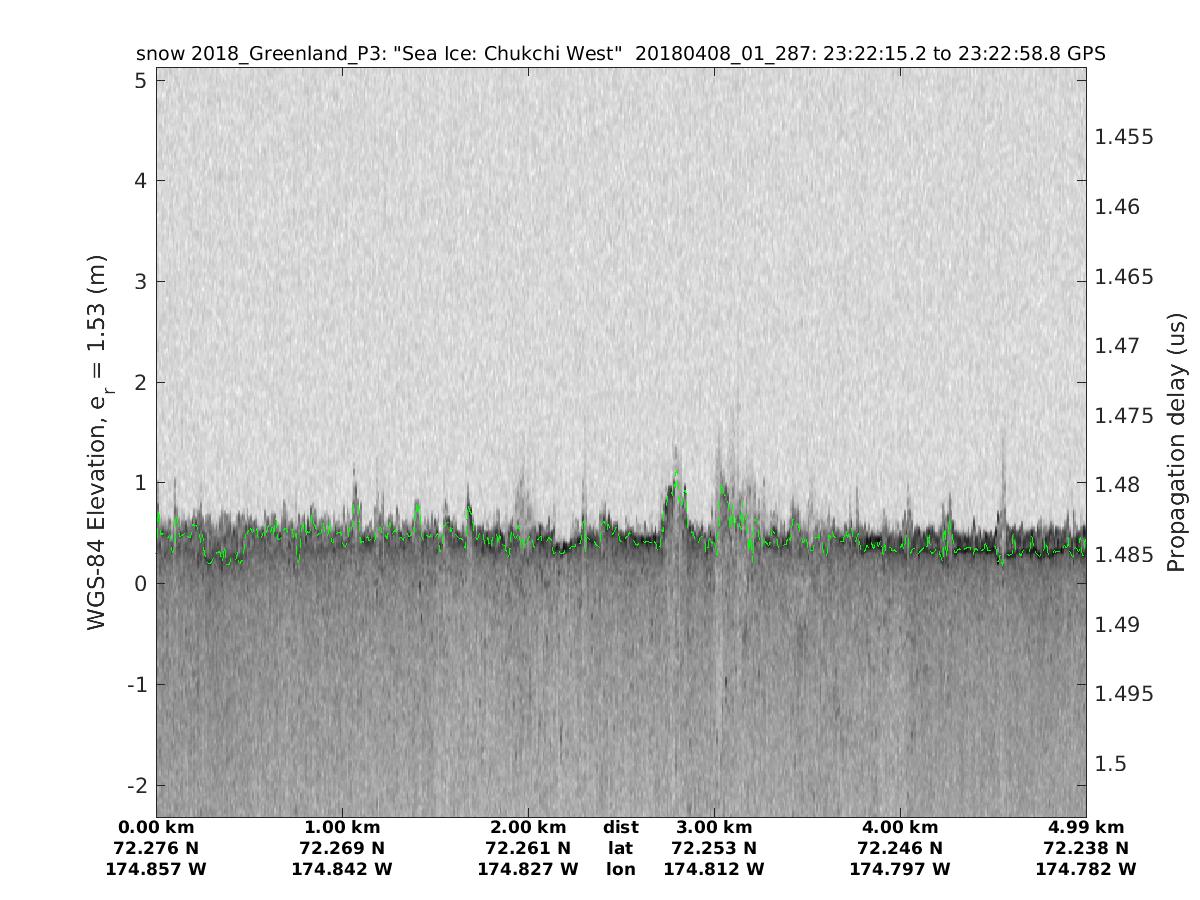Click the 4.99 km distance tick label

point(1085,827)
